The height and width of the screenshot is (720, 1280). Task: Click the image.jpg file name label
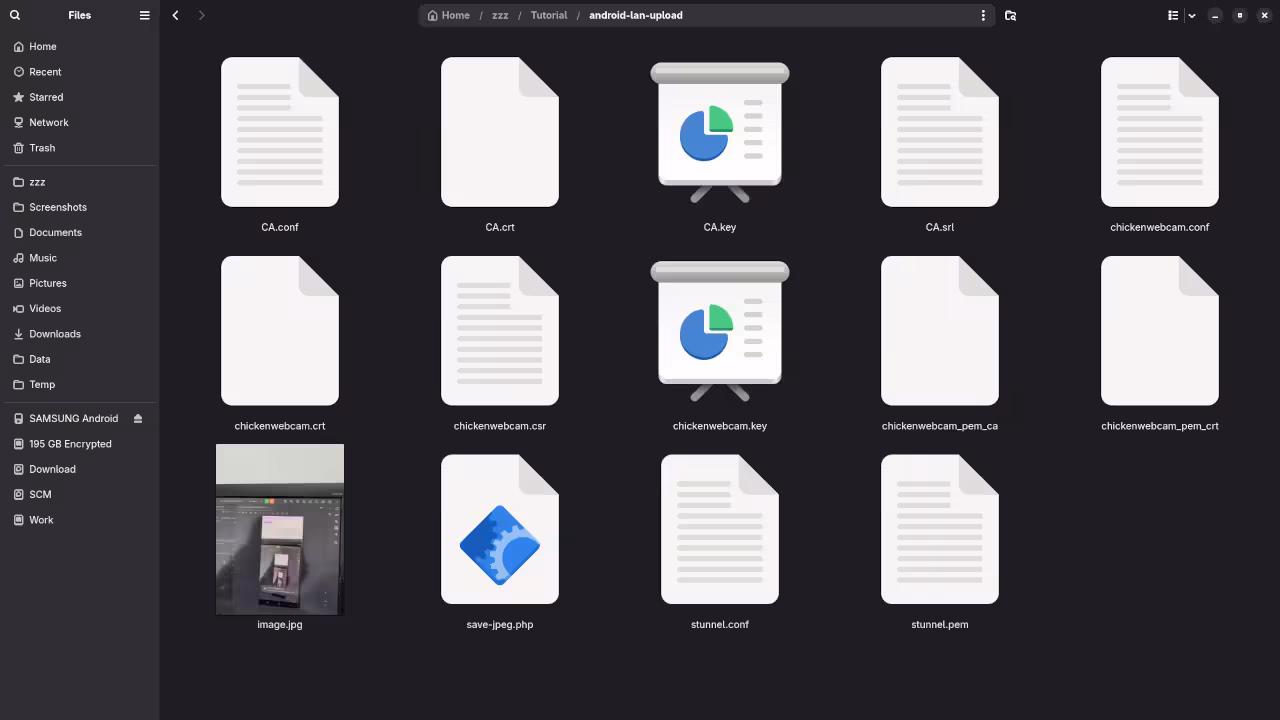pos(280,624)
